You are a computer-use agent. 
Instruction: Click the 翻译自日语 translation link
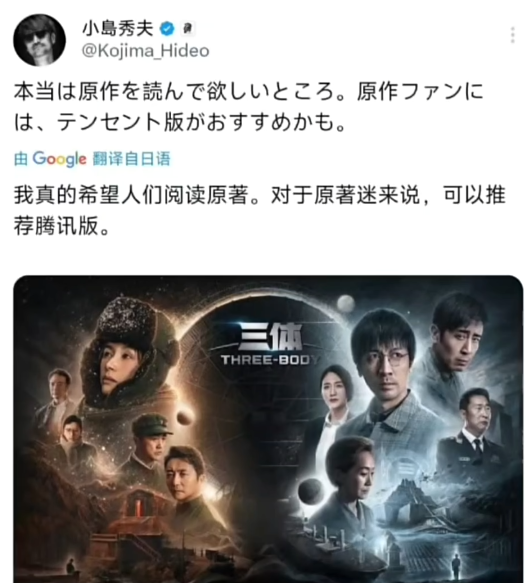132,159
